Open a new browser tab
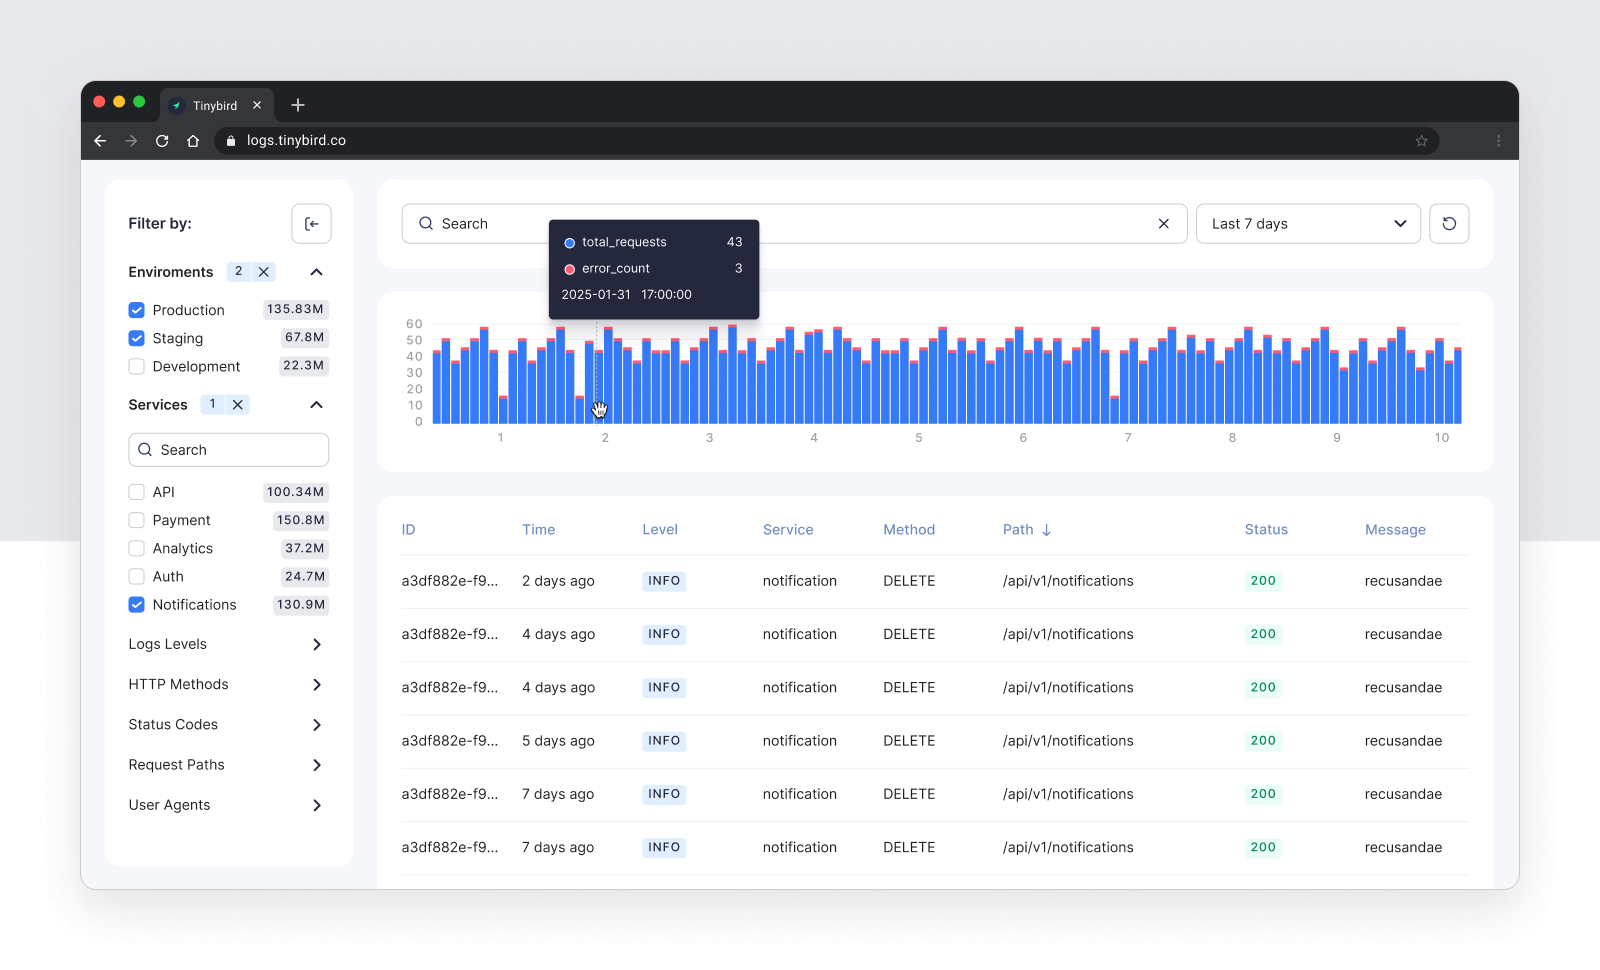The width and height of the screenshot is (1600, 970). click(x=298, y=105)
